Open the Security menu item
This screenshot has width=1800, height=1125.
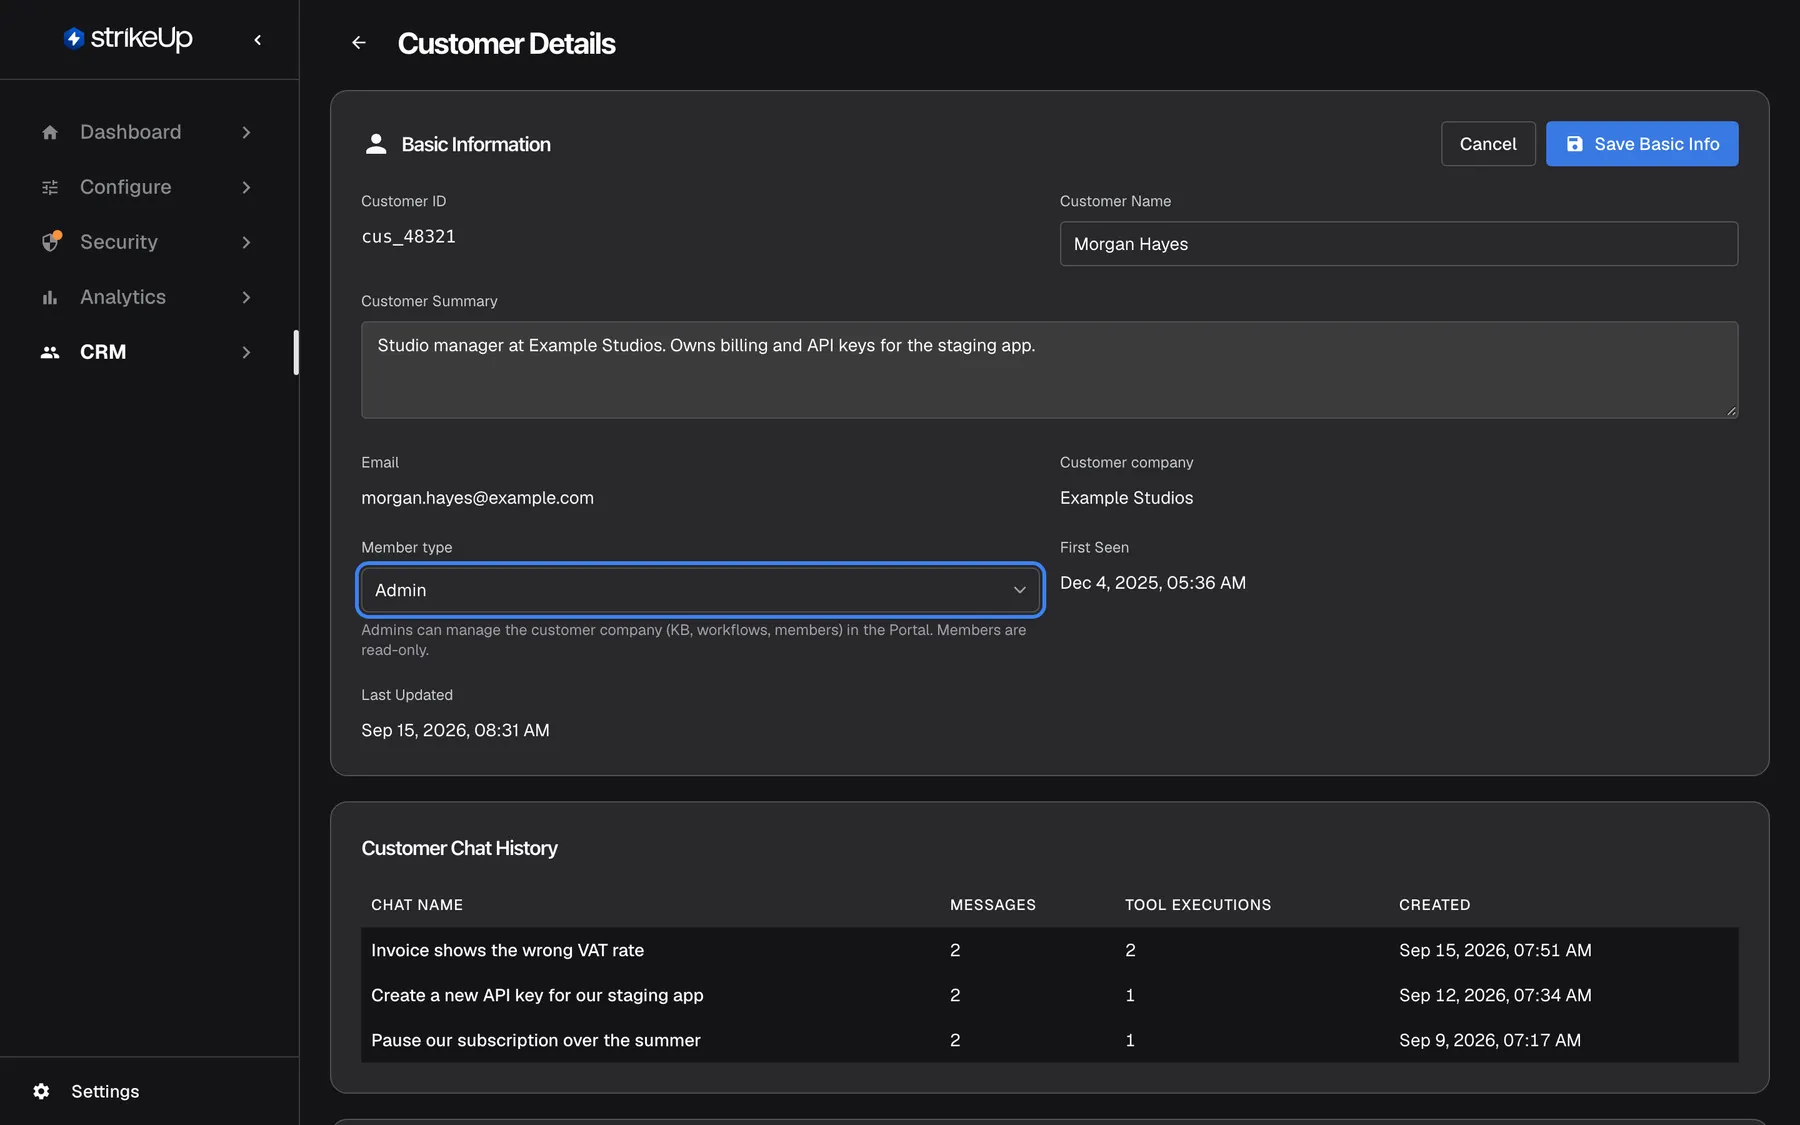pyautogui.click(x=148, y=242)
